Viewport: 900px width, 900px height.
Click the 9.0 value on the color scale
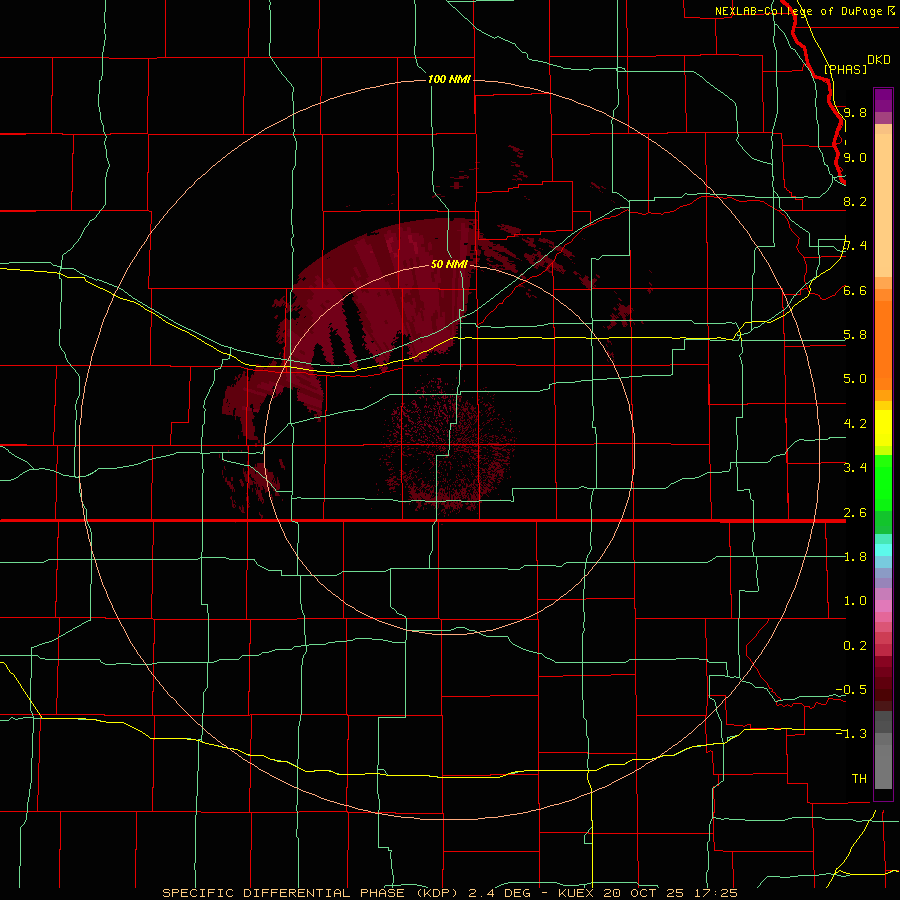[x=855, y=157]
